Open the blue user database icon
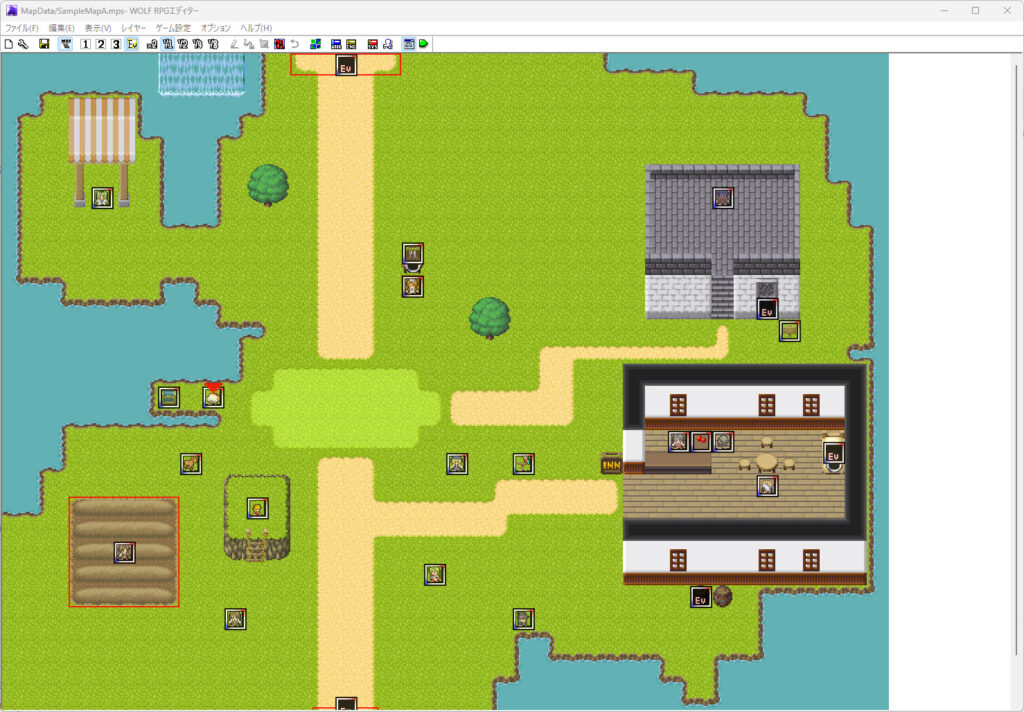This screenshot has height=712, width=1024. [336, 44]
